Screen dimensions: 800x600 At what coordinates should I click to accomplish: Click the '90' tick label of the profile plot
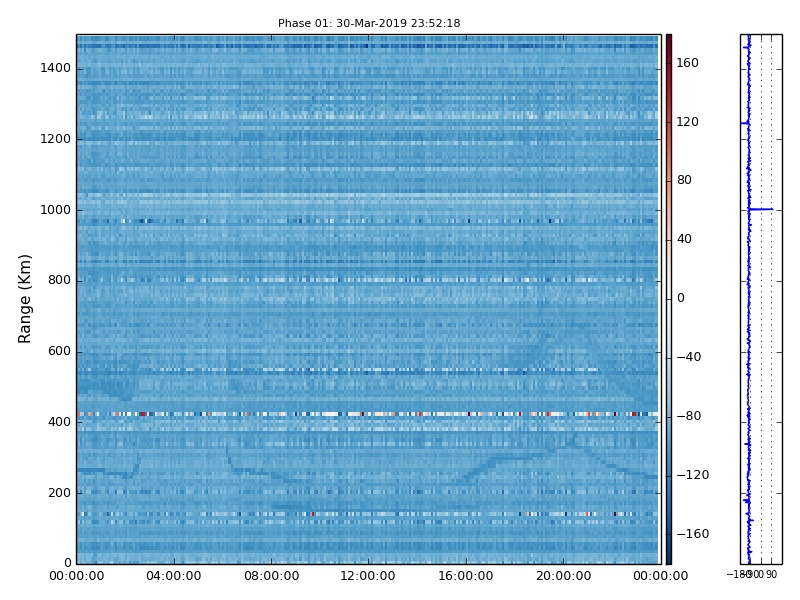tap(771, 575)
